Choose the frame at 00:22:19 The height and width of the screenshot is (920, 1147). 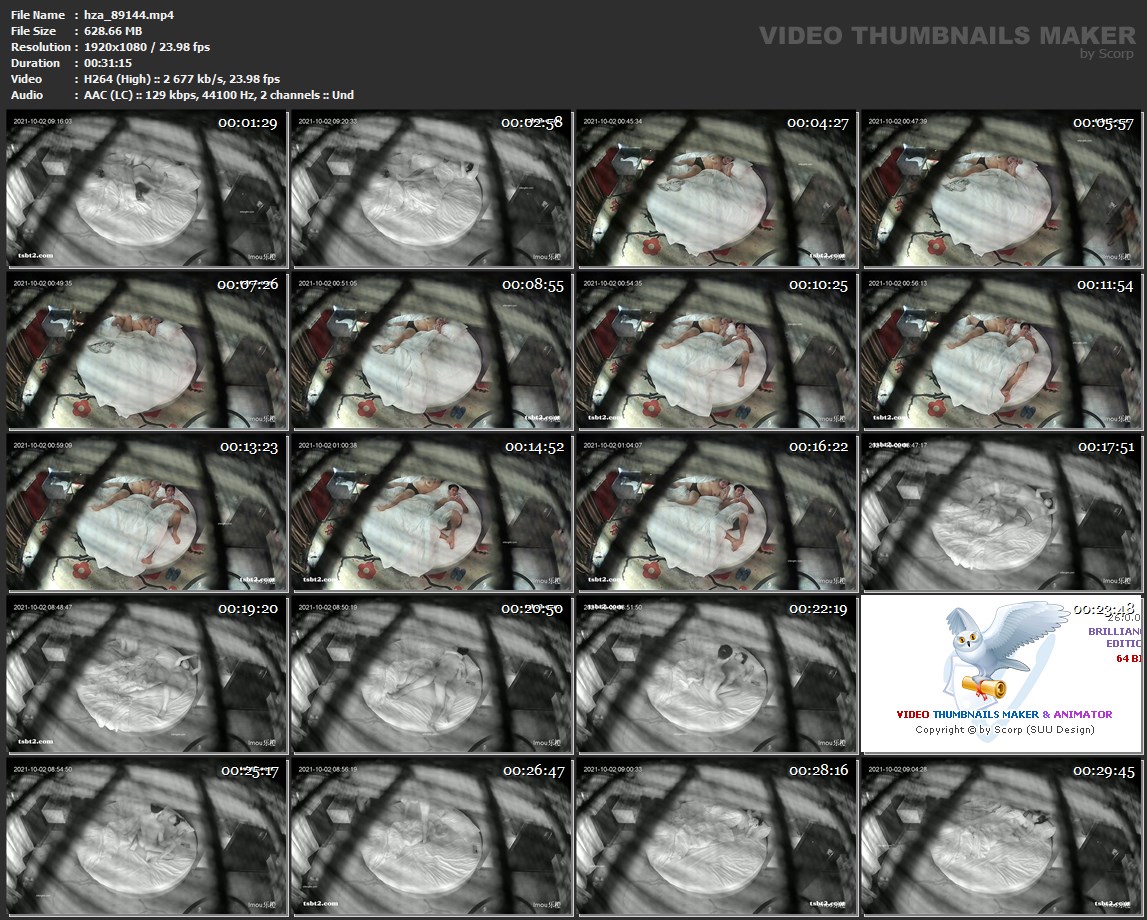(717, 674)
